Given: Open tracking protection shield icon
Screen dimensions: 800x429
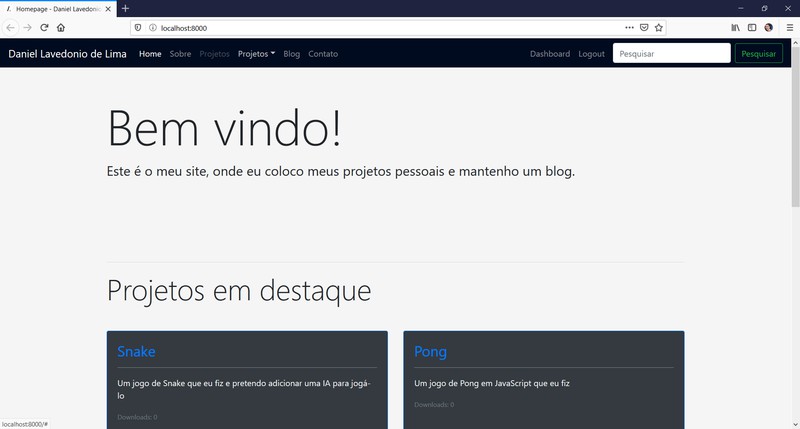Looking at the screenshot, I should pyautogui.click(x=138, y=28).
